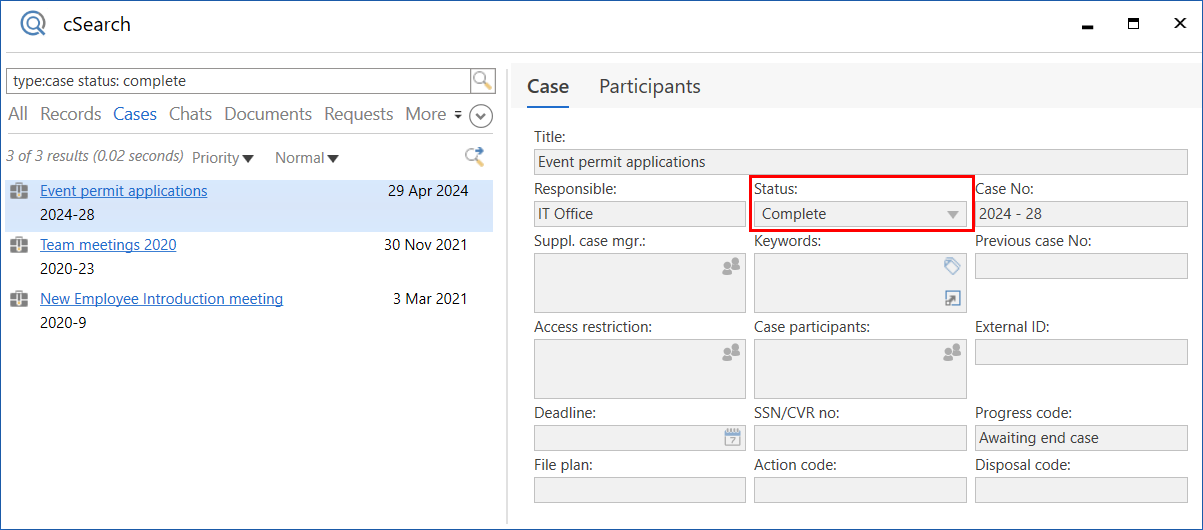The height and width of the screenshot is (530, 1203).
Task: Click people icon in Suppl. case mgr. field
Action: tap(732, 266)
